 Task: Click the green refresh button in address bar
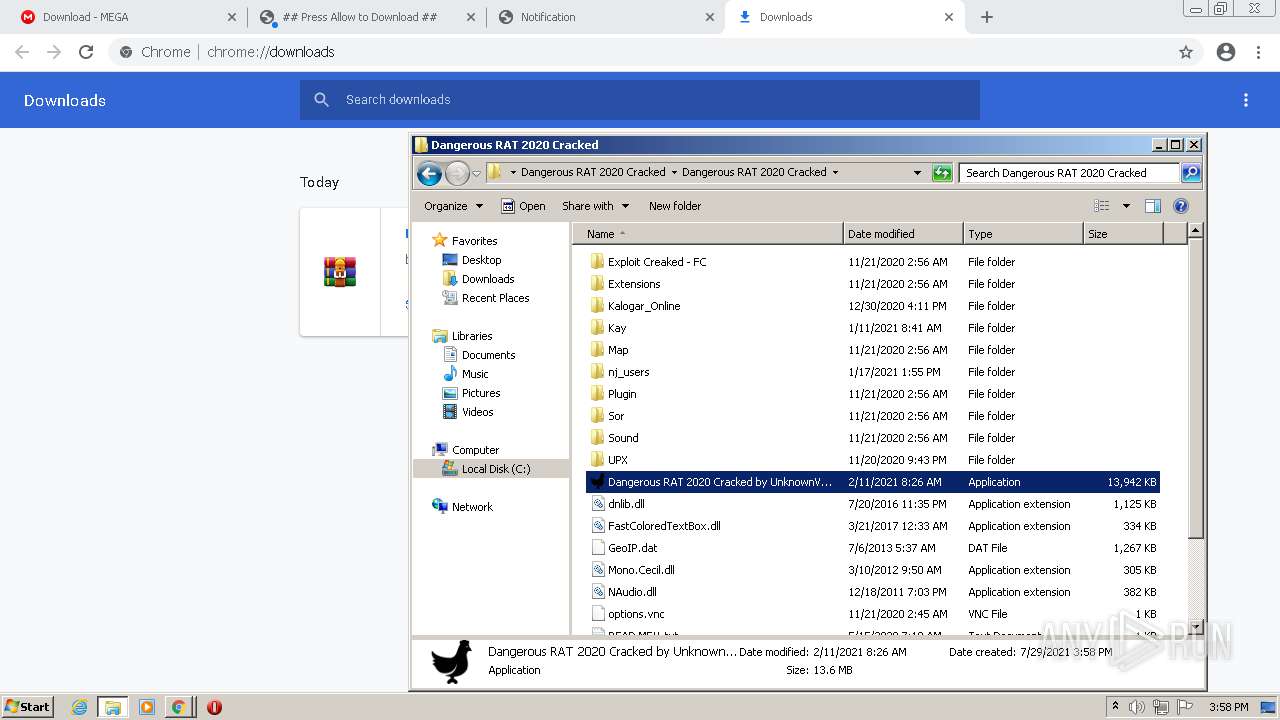coord(942,173)
